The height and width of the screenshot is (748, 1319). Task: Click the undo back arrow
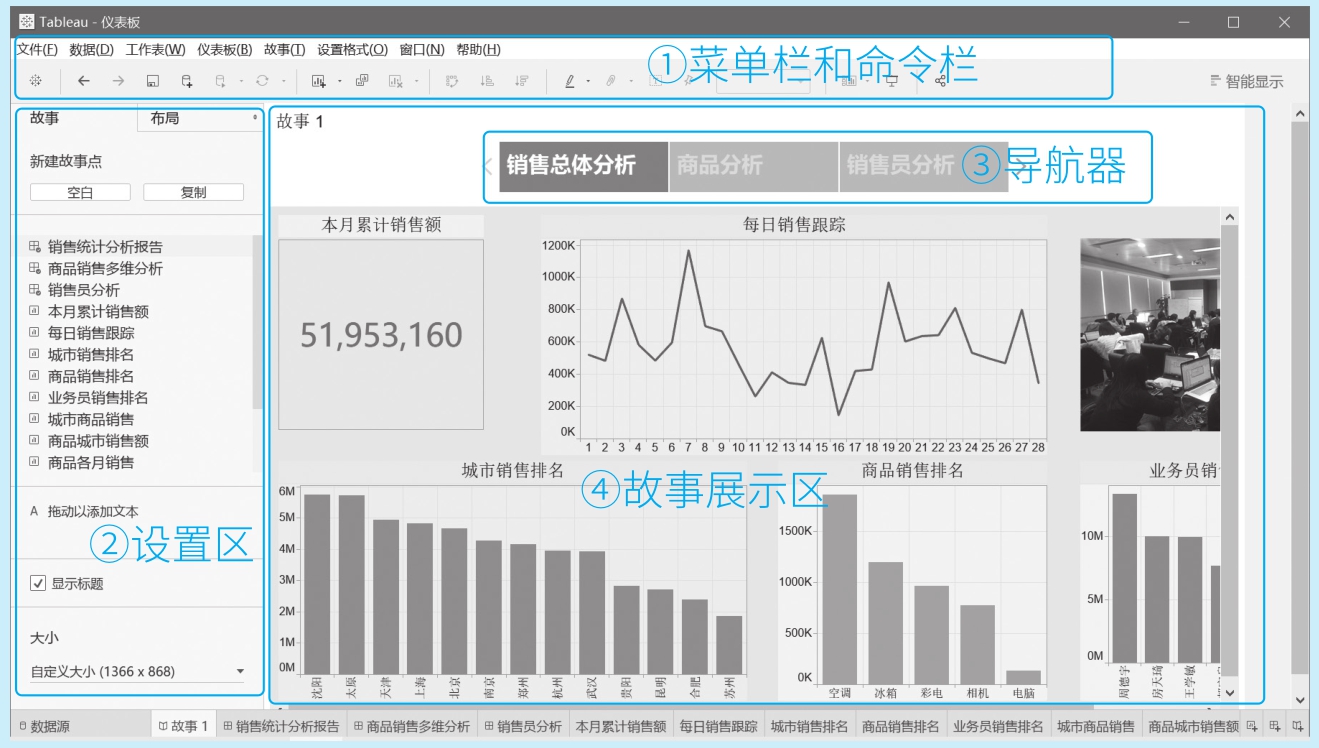click(x=84, y=81)
